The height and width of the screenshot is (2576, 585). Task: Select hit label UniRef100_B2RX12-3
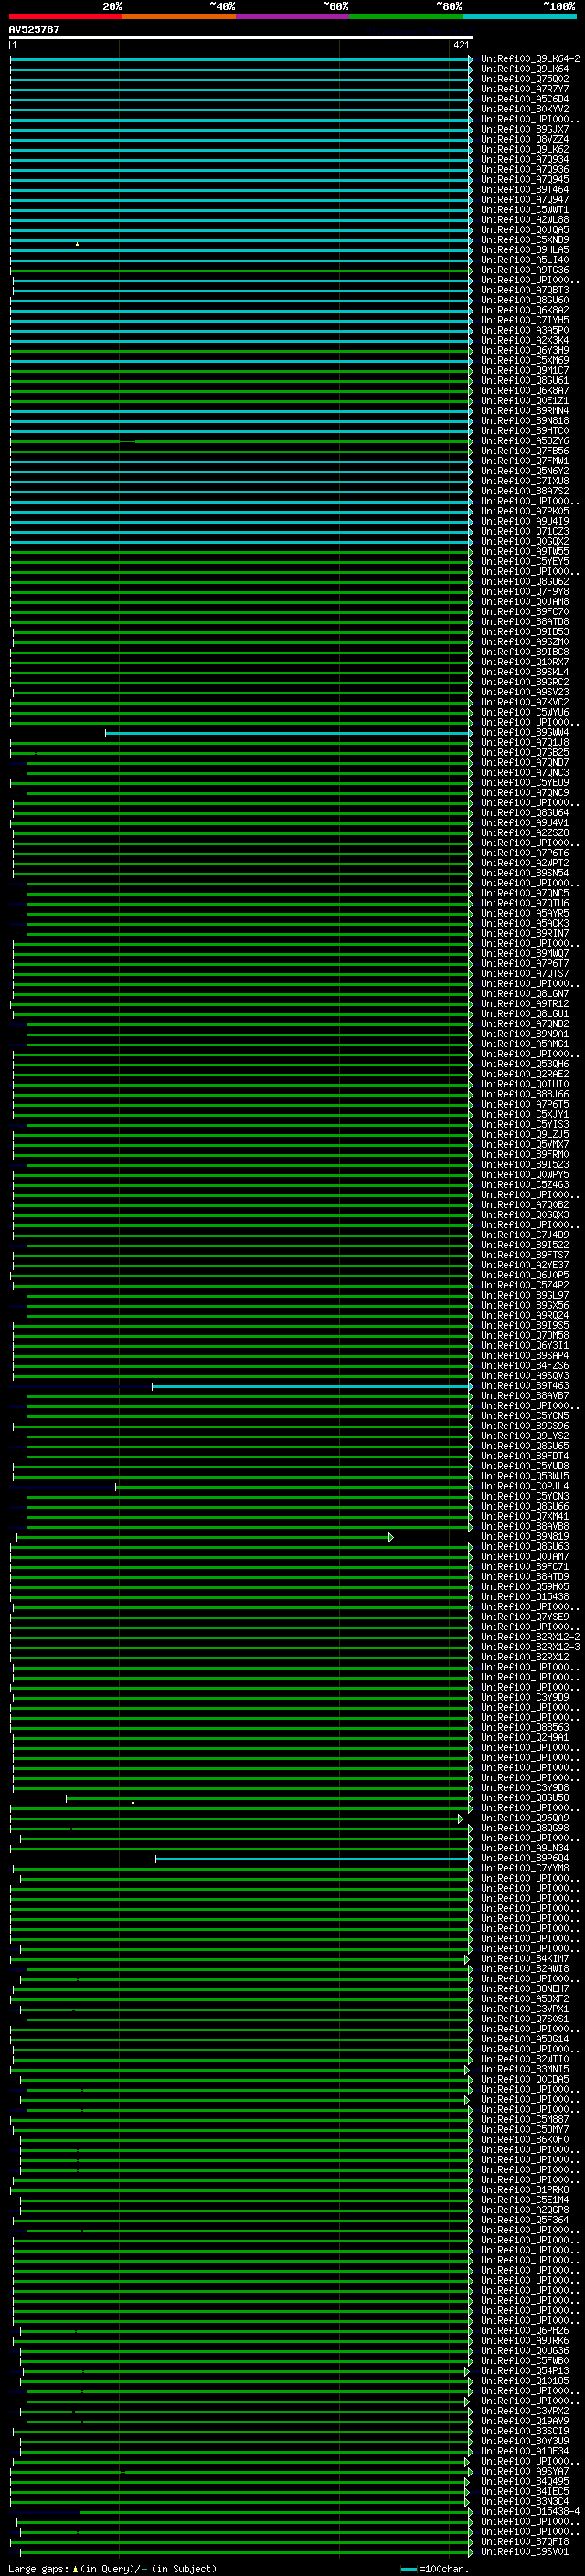coord(530,1646)
